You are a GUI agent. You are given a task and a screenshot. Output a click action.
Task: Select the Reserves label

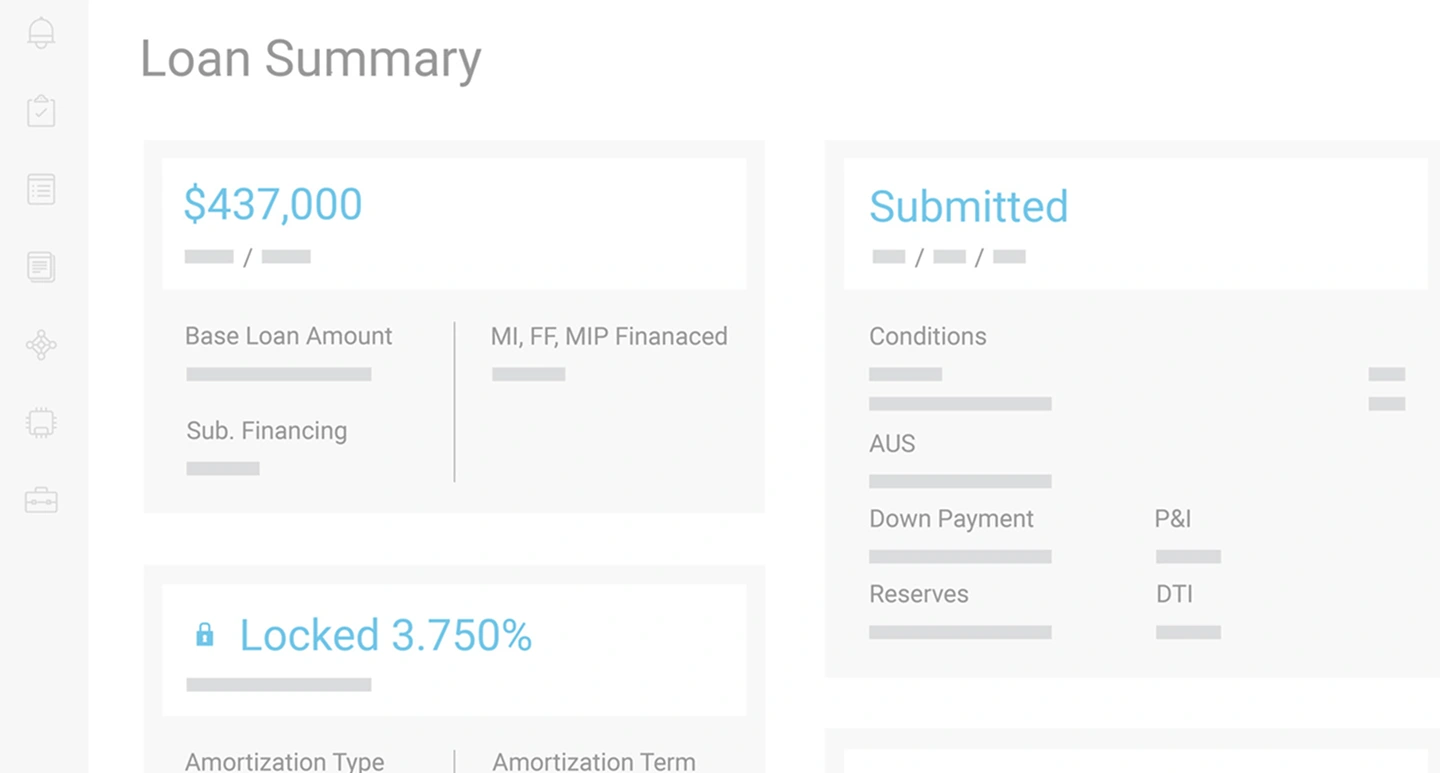coord(918,594)
